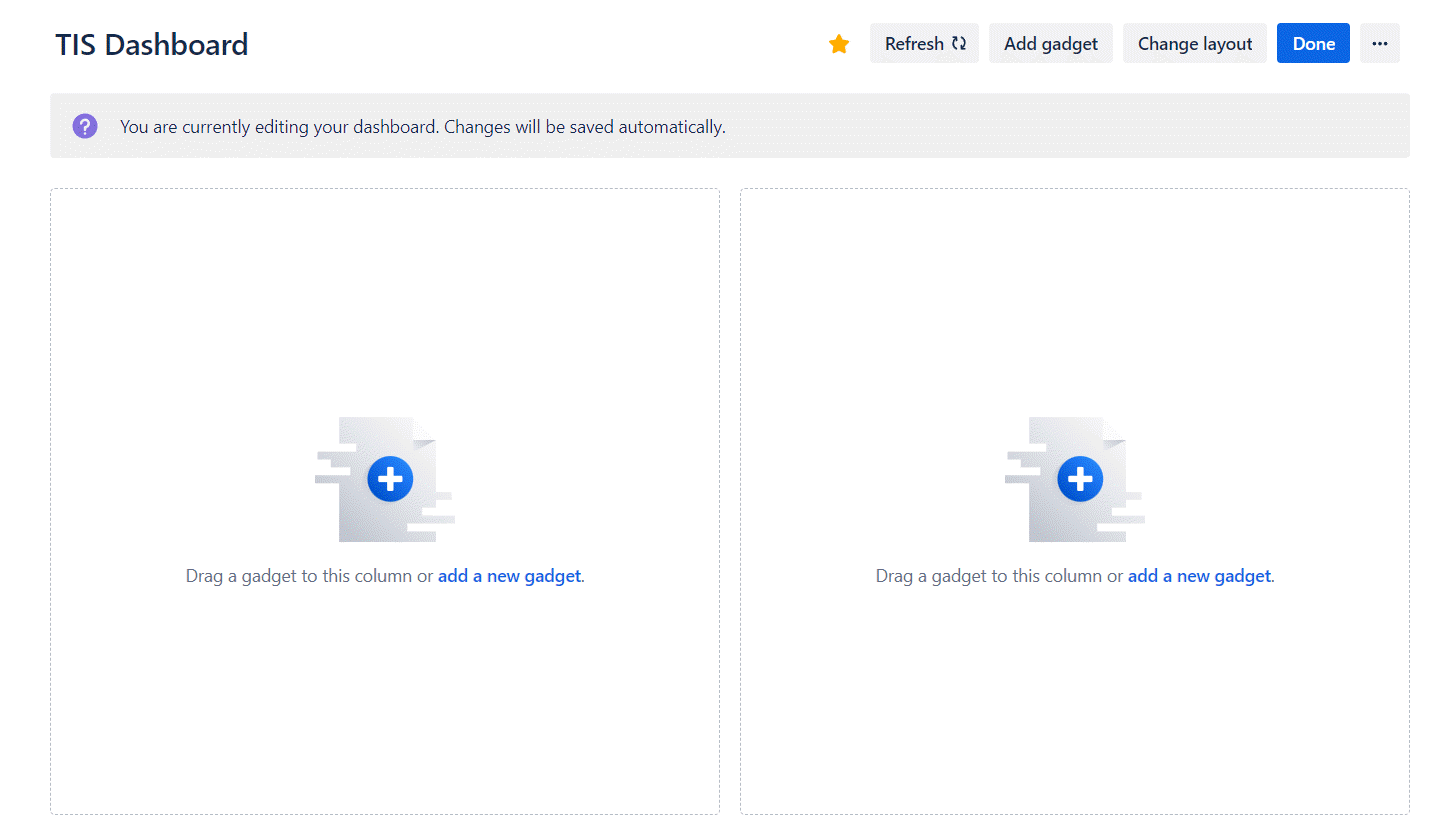Click empty space in right gadget column
Viewport: 1449px width, 833px height.
(1075, 300)
